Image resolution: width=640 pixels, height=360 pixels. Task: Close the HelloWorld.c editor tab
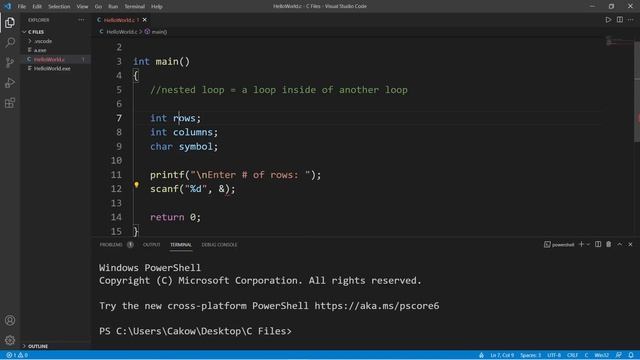tap(144, 20)
